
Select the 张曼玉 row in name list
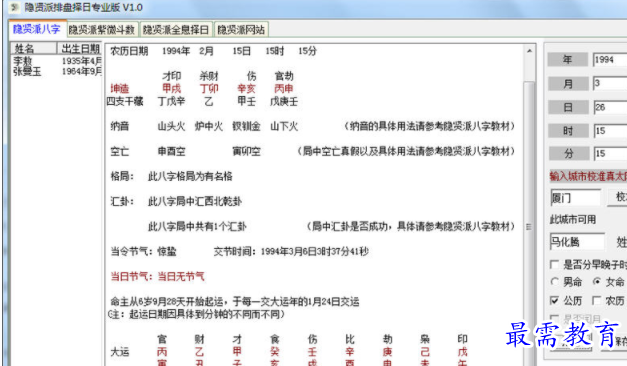(x=56, y=72)
